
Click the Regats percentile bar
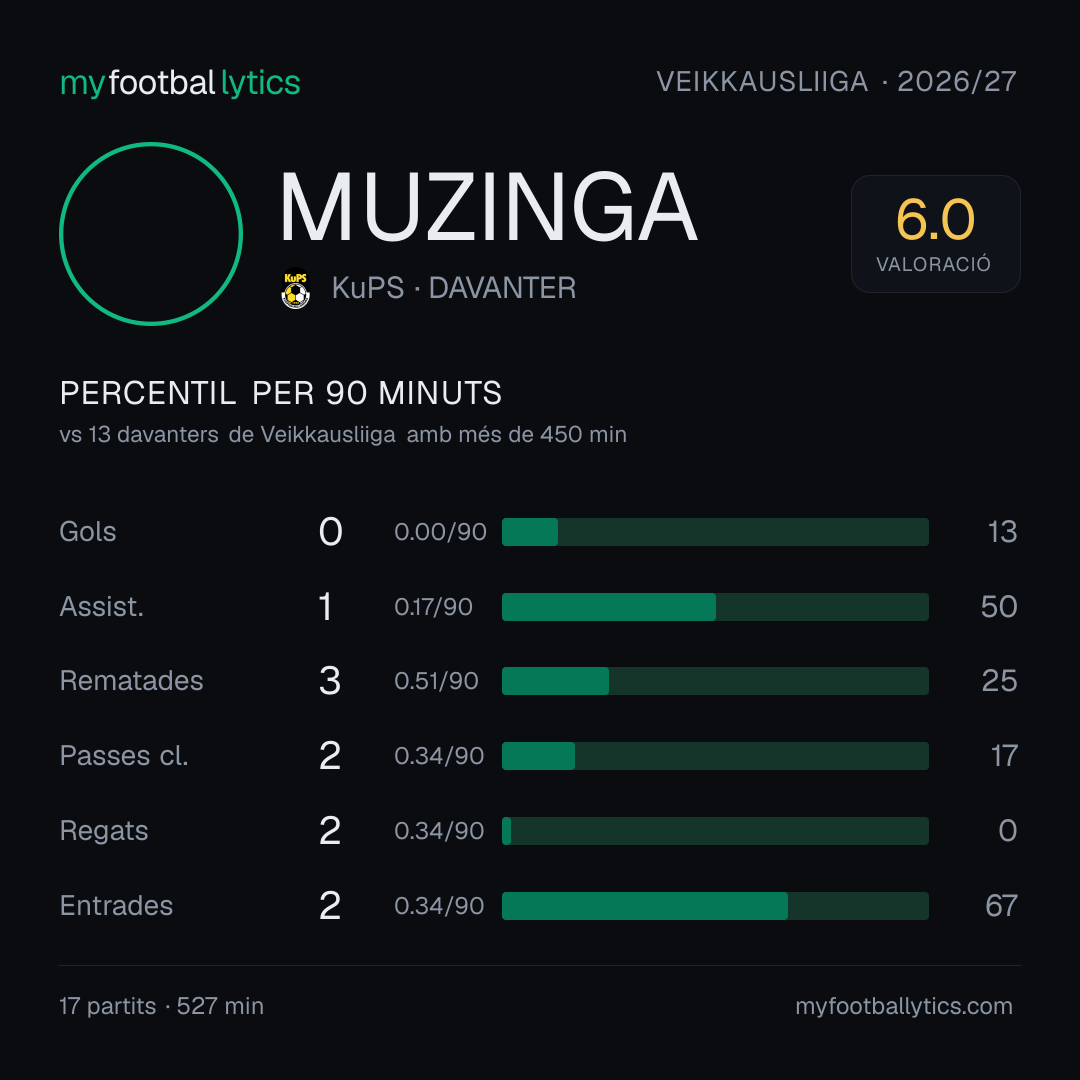715,831
